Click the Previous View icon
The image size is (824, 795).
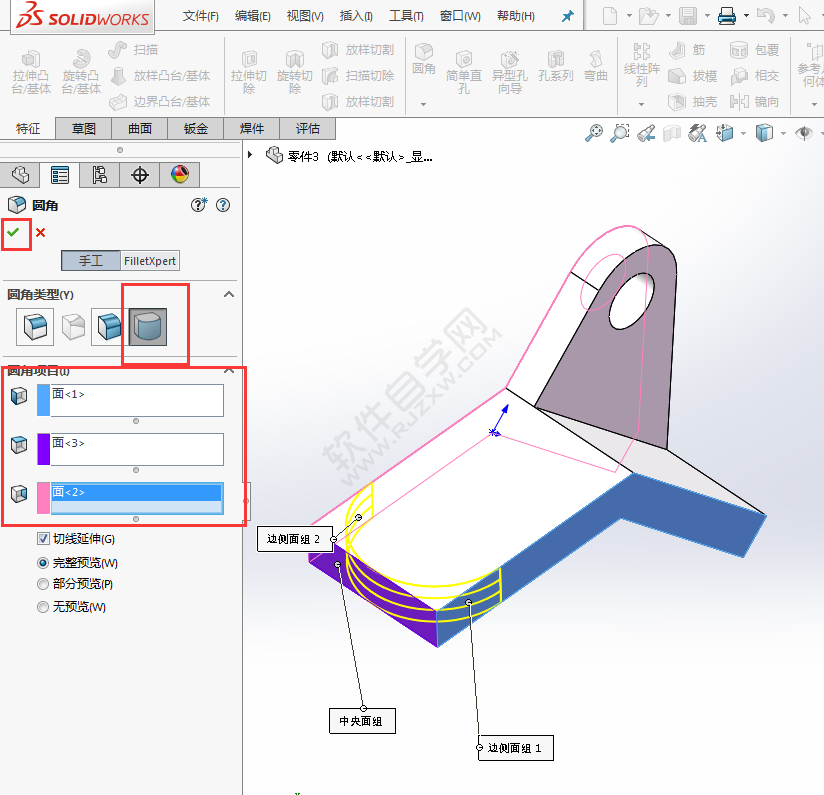click(x=646, y=133)
